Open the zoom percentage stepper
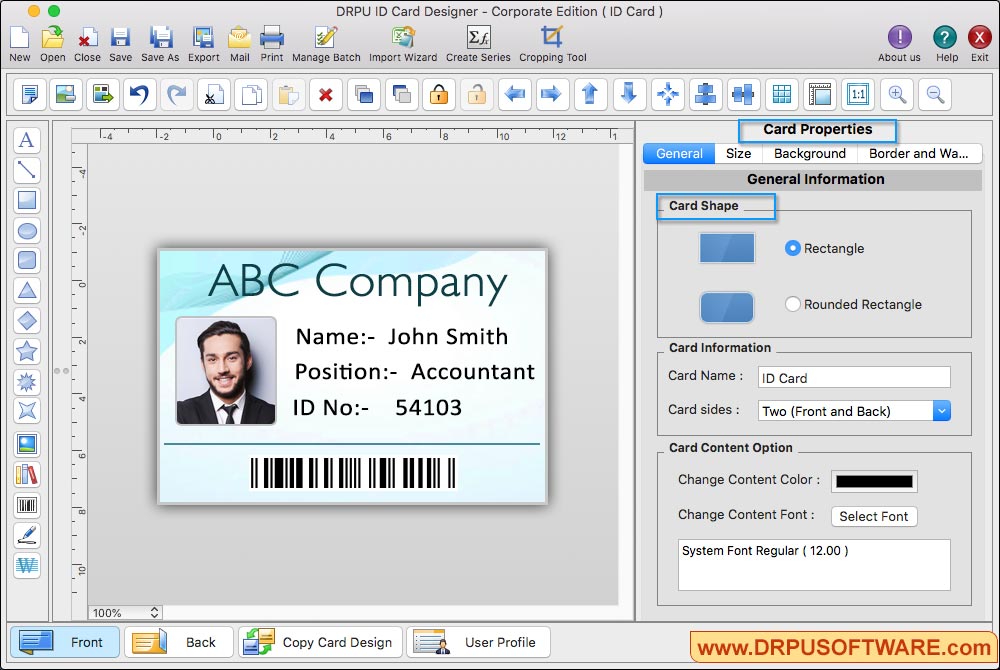The width and height of the screenshot is (1000, 670). pyautogui.click(x=154, y=612)
